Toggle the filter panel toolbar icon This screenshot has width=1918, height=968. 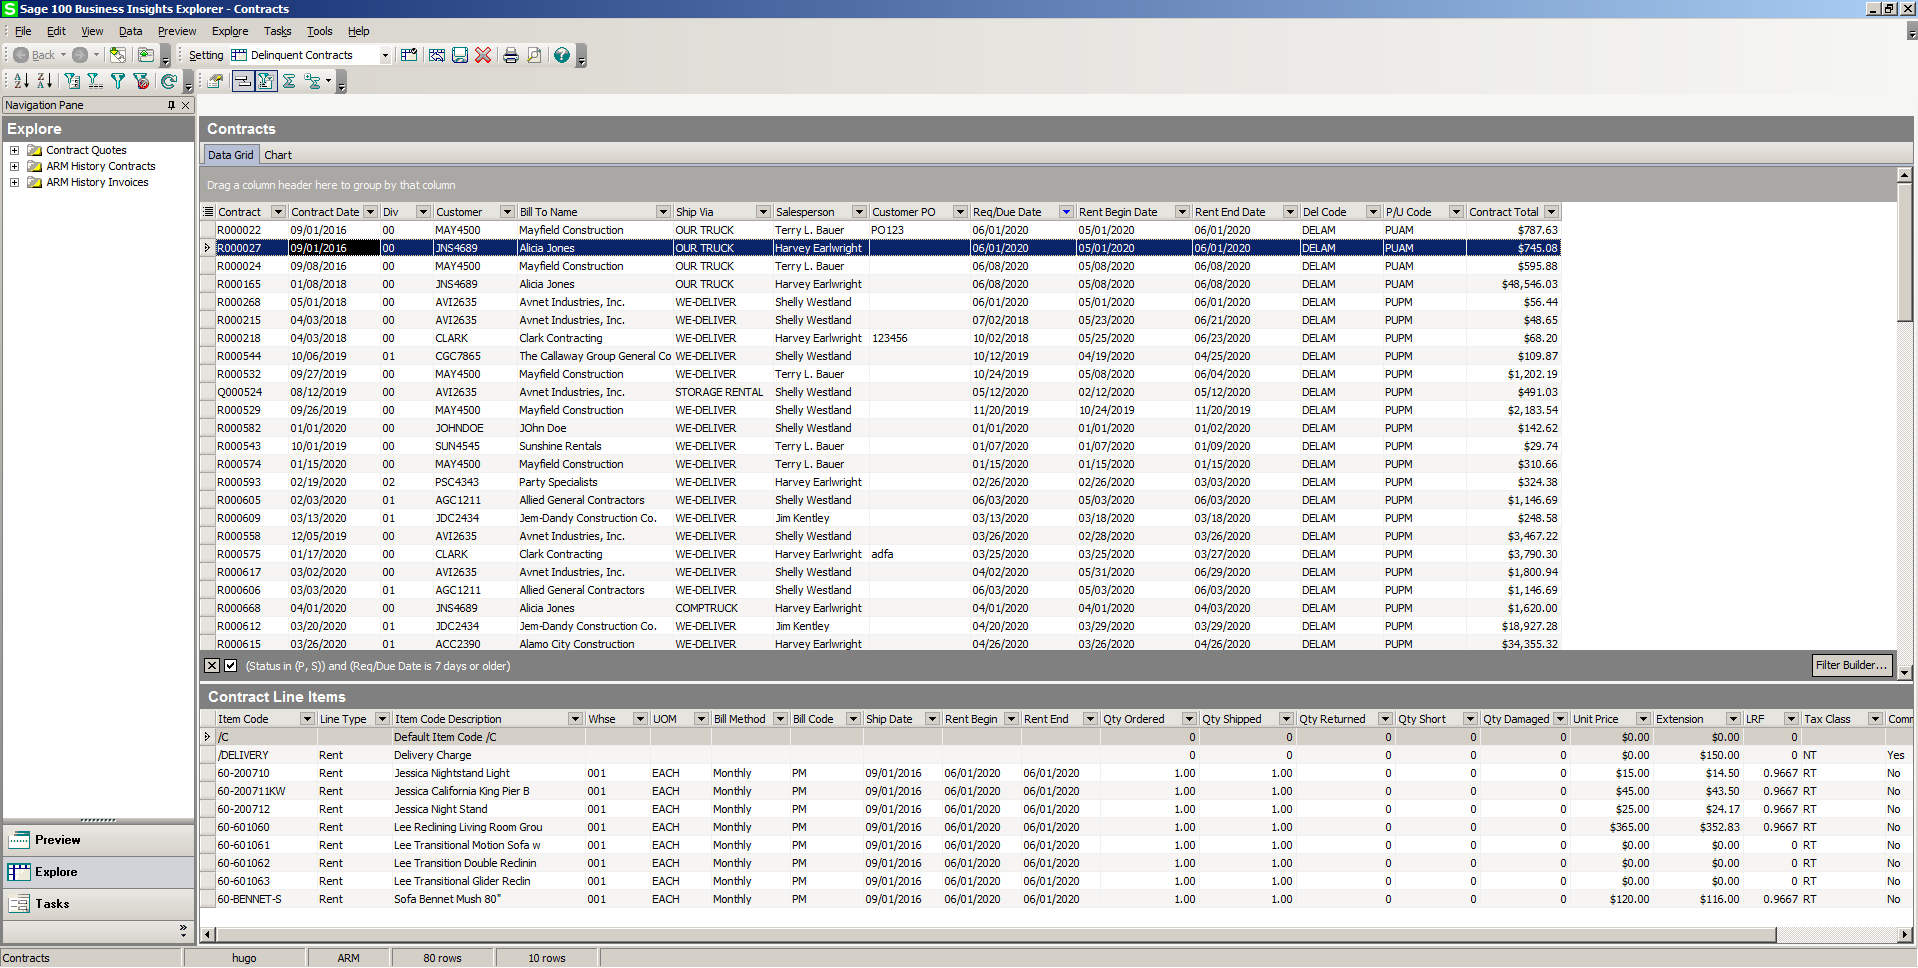point(265,81)
